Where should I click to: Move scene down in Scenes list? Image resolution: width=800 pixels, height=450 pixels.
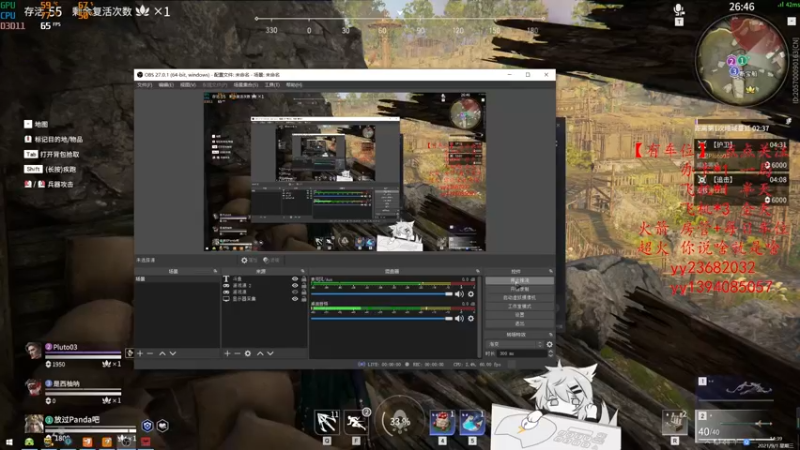pyautogui.click(x=173, y=353)
